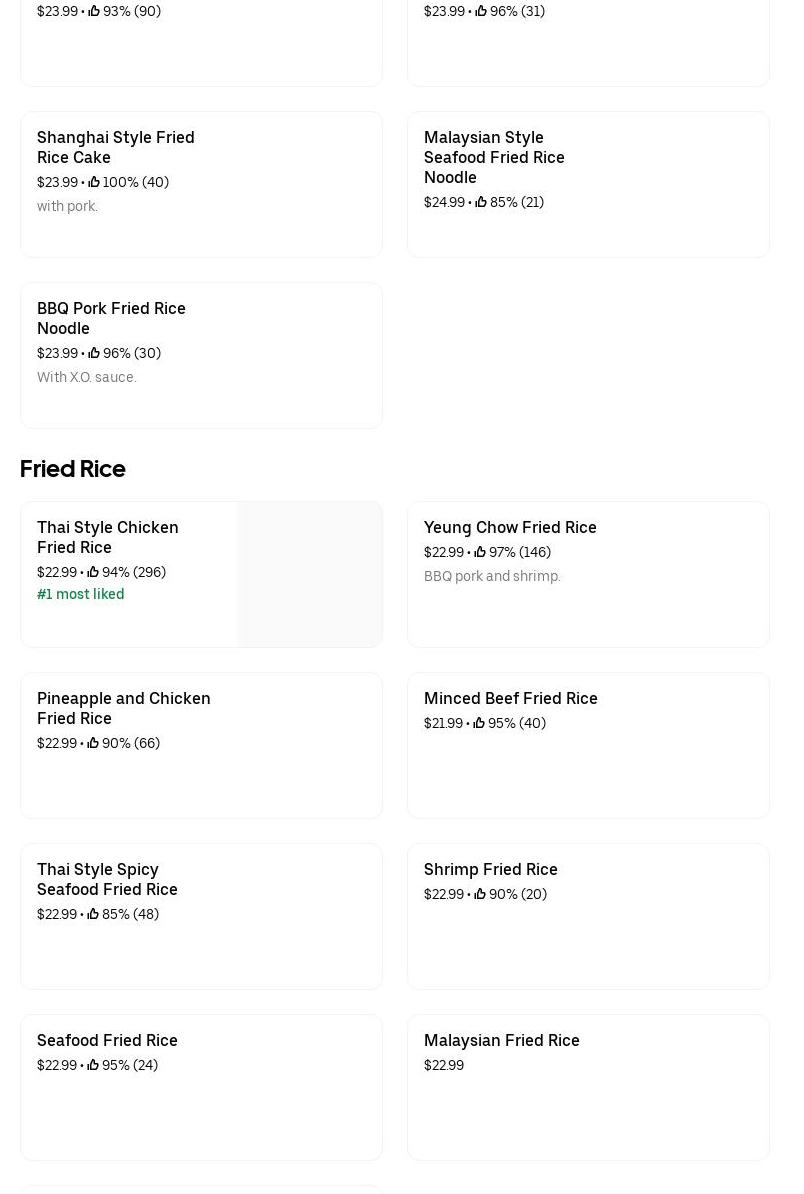Select Yeung Chow Fried Rice title
This screenshot has width=804, height=1194.
tap(510, 527)
